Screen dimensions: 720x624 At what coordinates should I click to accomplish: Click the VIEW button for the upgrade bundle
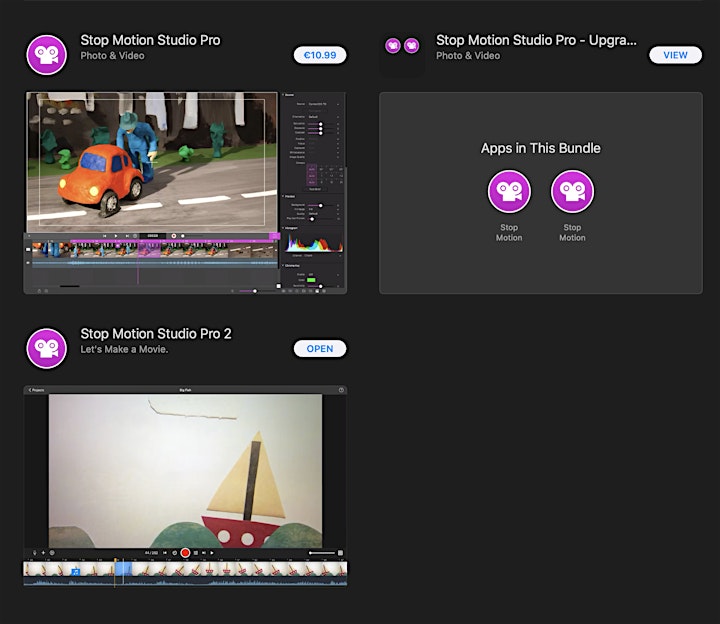click(675, 55)
